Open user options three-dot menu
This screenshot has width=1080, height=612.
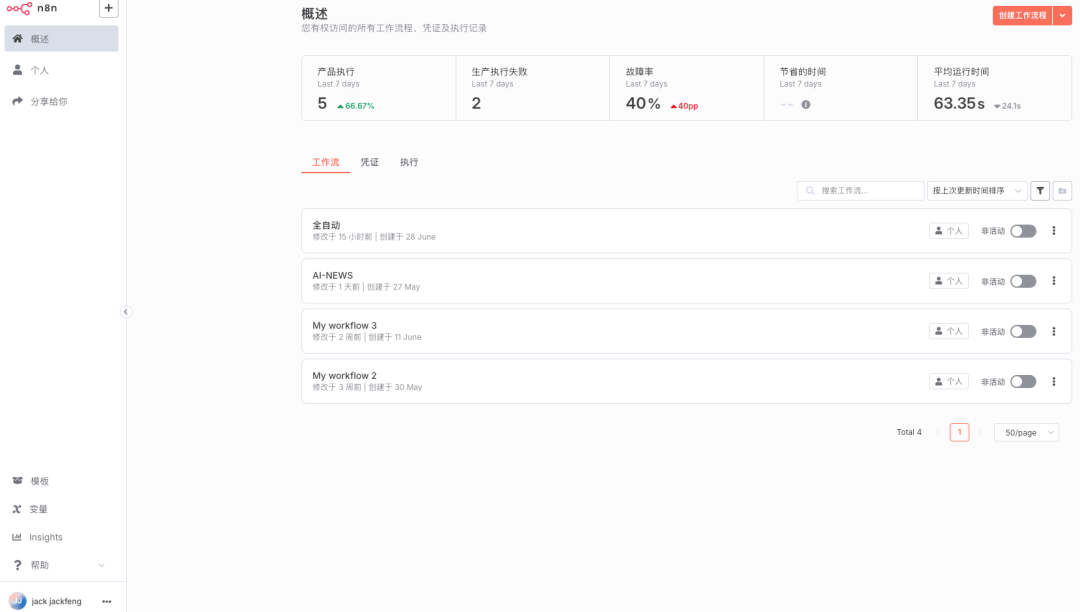pos(107,601)
